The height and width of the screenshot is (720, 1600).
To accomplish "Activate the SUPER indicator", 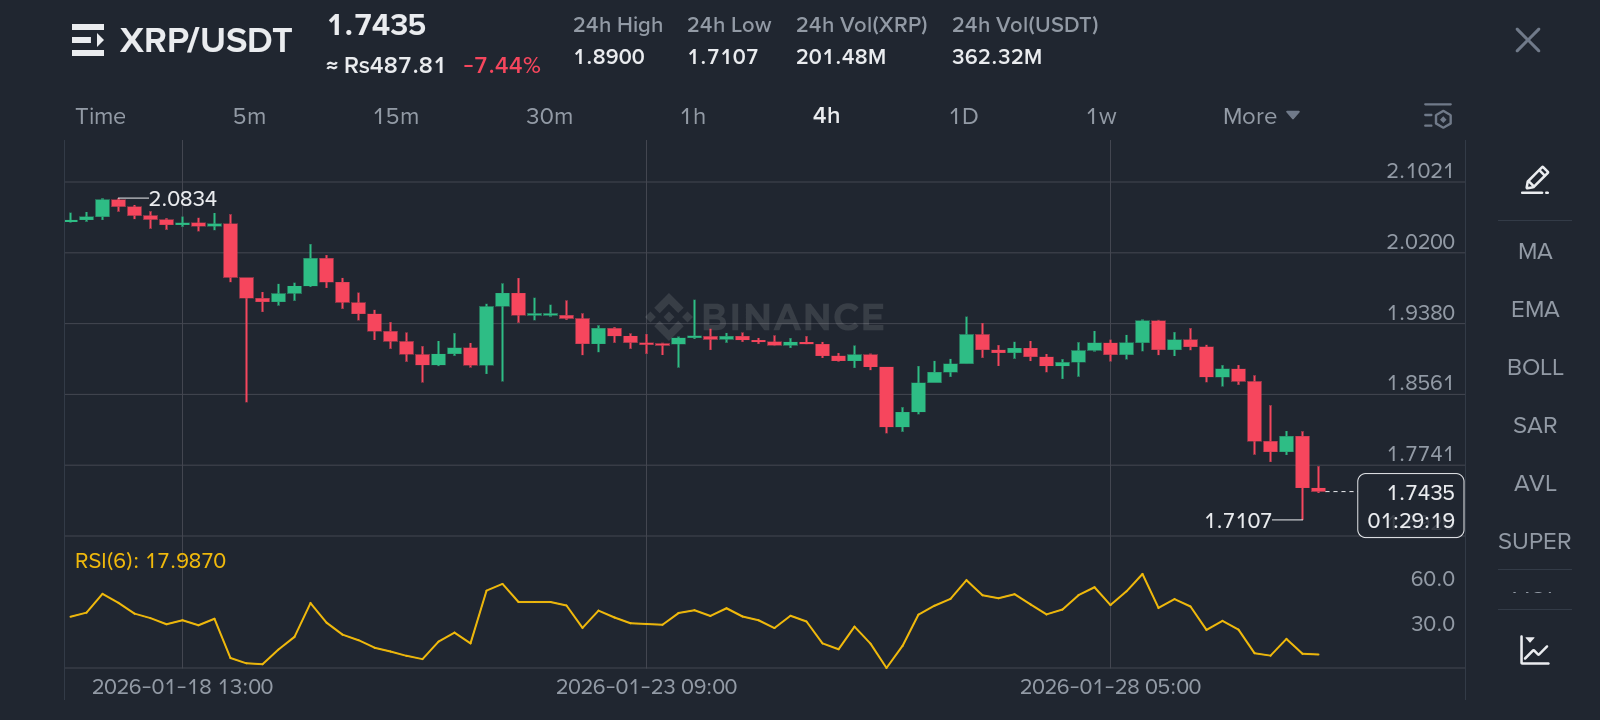I will (1534, 541).
